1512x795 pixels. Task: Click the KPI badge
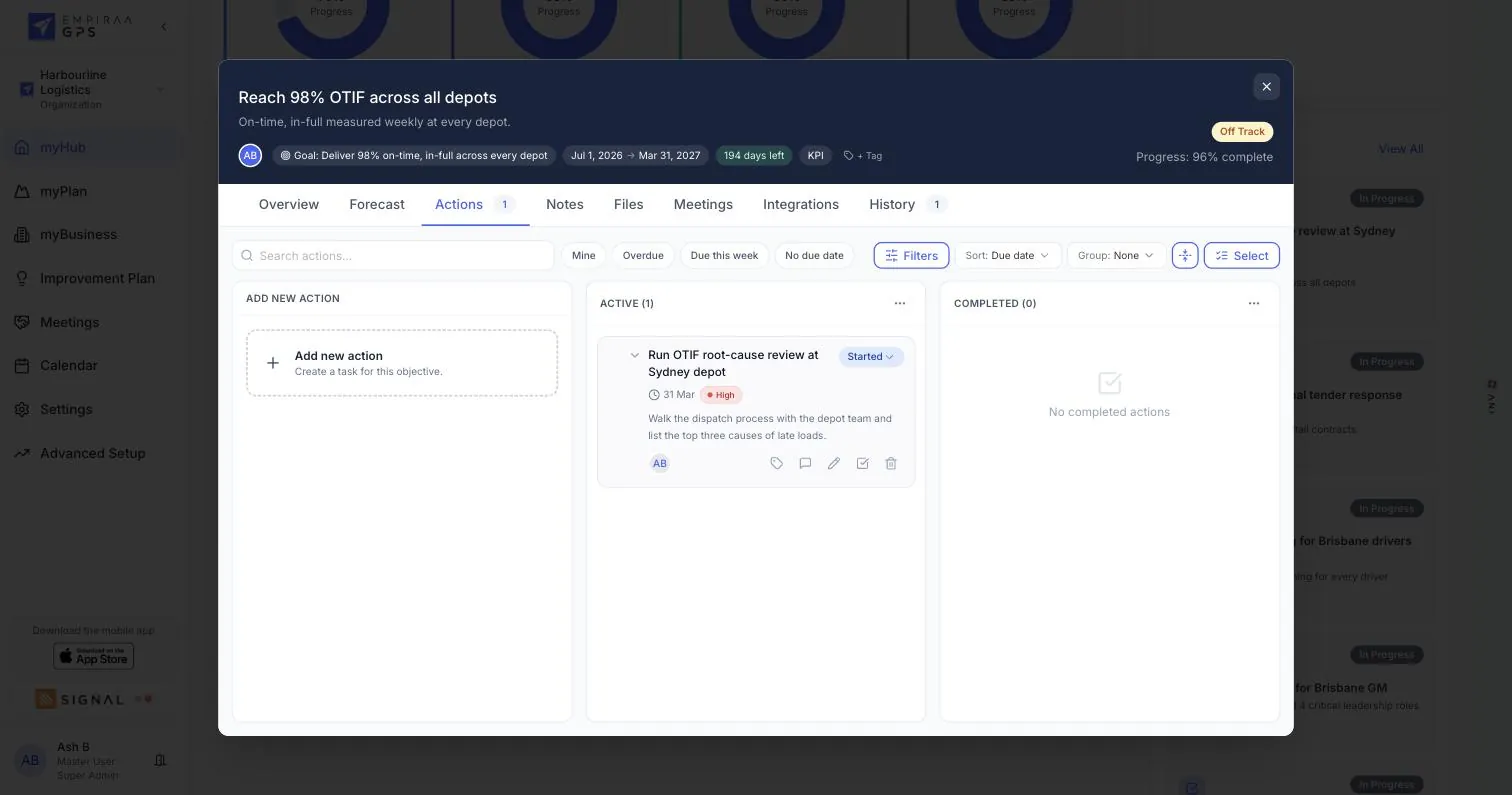816,156
